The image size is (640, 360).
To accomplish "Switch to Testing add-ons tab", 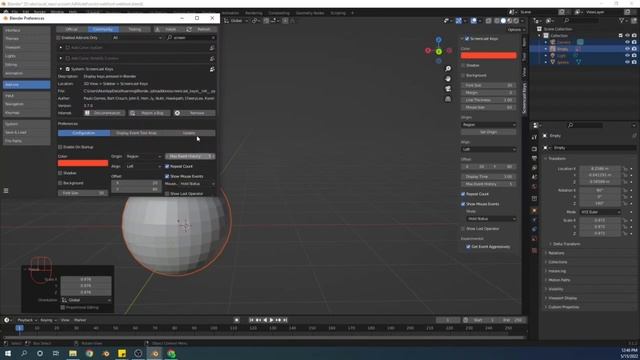I will click(135, 29).
